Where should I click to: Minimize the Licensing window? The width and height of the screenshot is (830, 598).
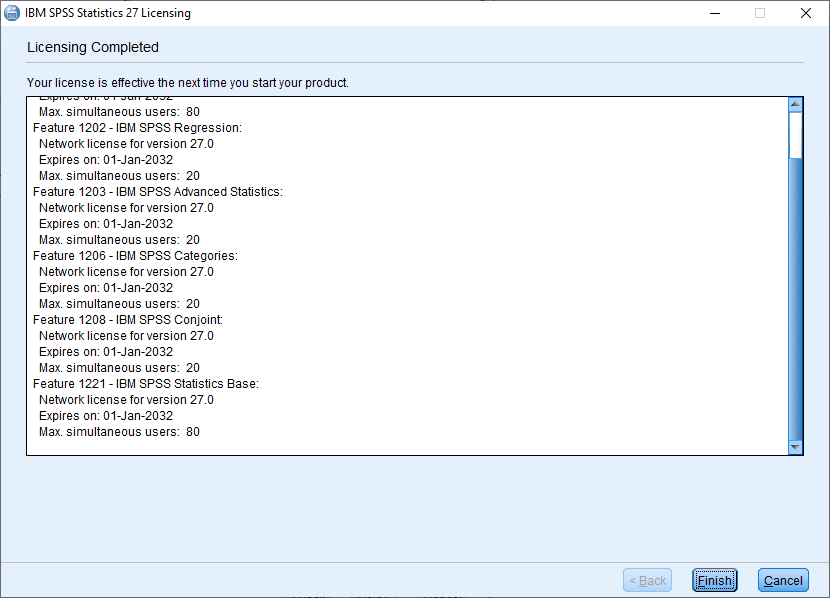(715, 13)
